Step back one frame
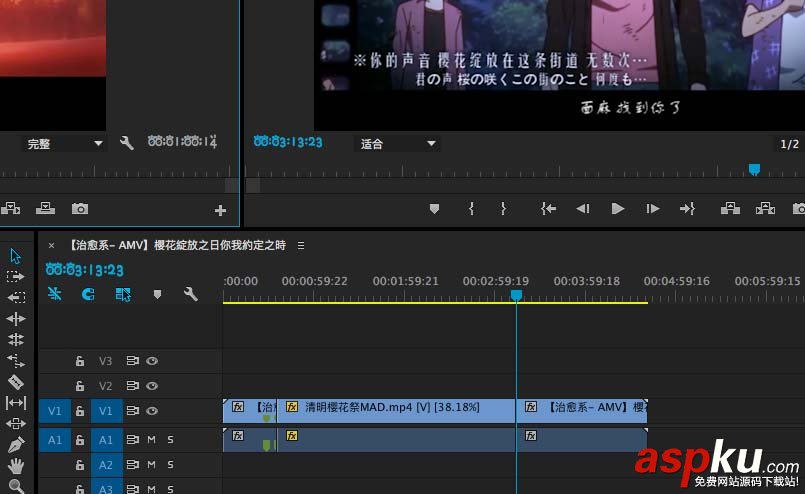This screenshot has height=494, width=805. 583,208
